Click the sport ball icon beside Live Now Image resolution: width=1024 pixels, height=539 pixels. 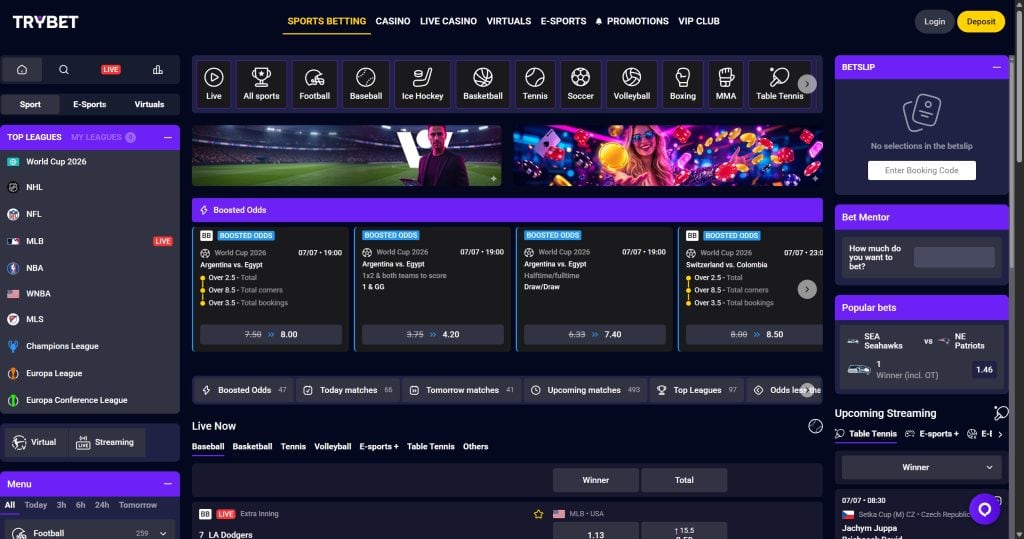(815, 427)
